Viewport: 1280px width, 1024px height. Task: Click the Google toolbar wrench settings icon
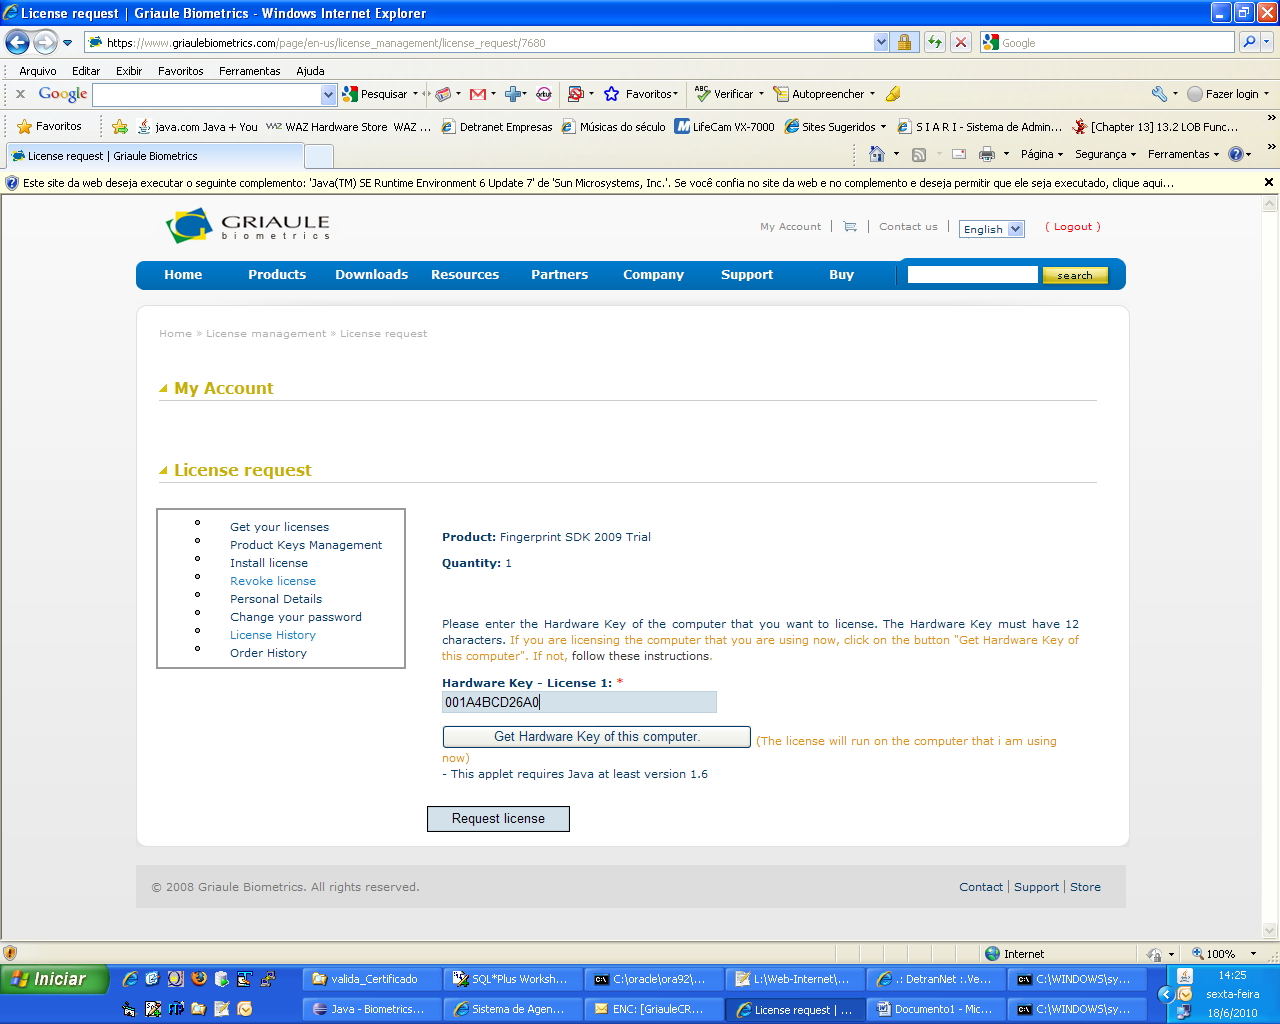tap(1159, 94)
